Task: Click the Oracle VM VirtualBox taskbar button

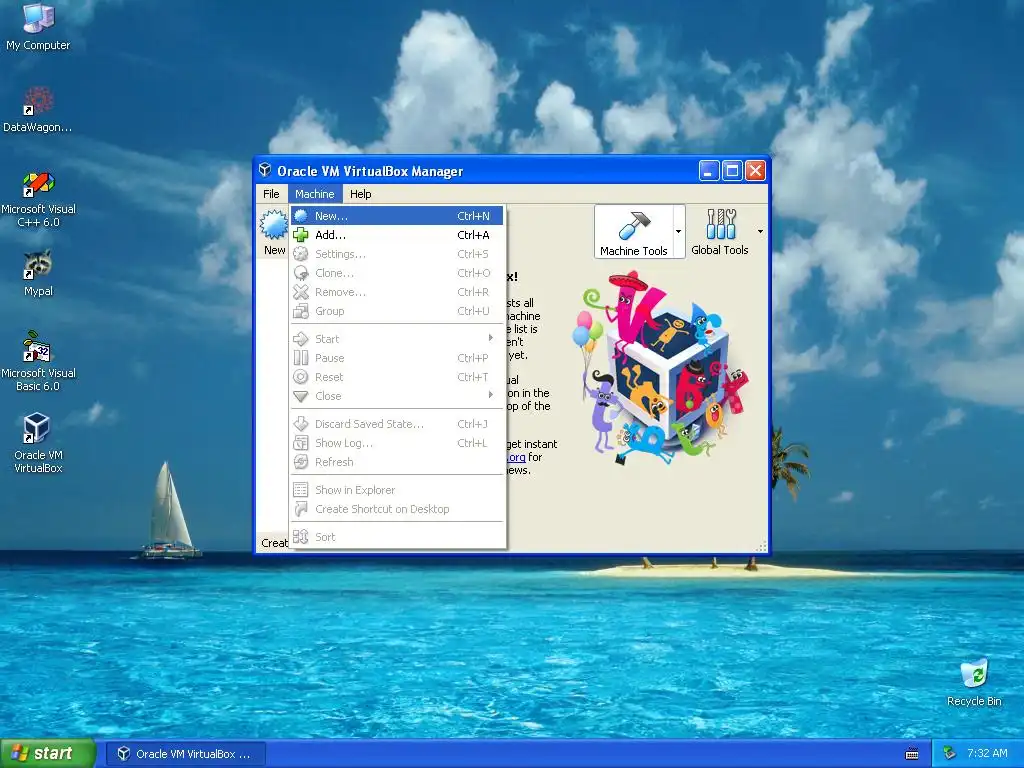Action: point(186,754)
